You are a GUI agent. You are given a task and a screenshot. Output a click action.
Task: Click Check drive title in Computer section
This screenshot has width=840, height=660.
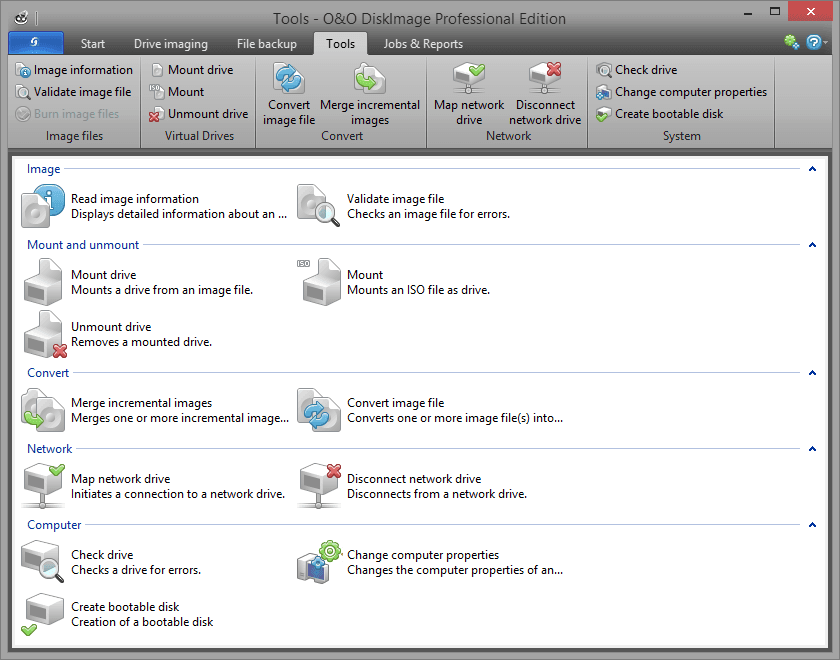[102, 555]
